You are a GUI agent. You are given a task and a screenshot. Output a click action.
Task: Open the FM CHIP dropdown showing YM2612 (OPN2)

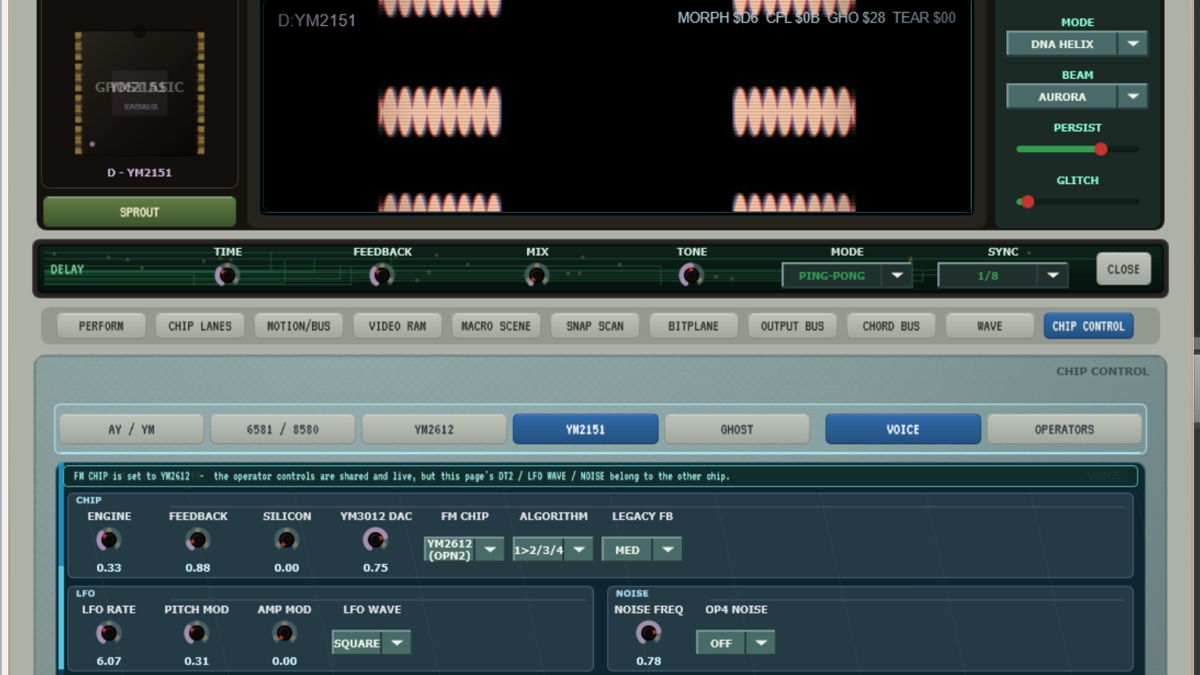pos(464,549)
